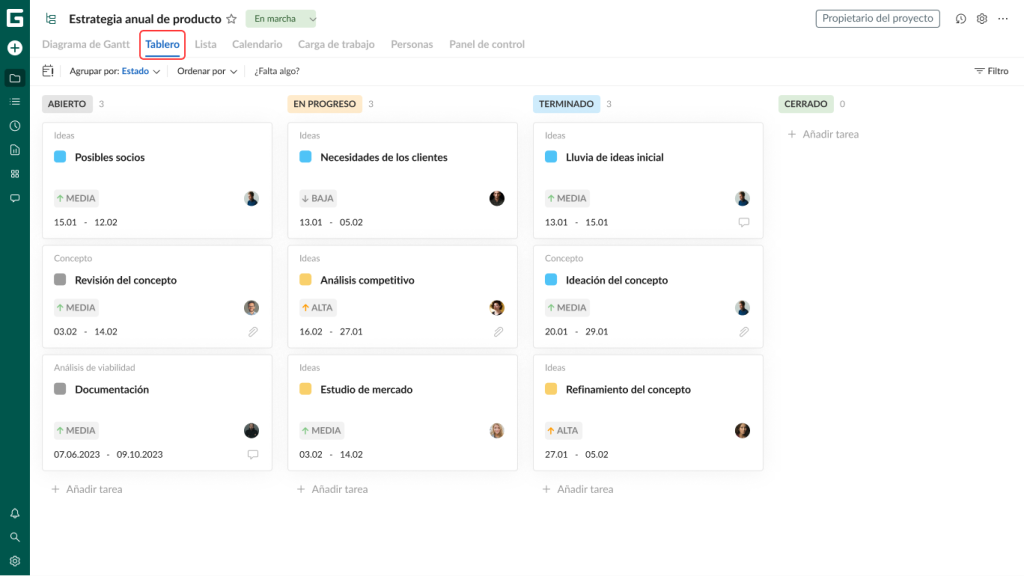1024x576 pixels.
Task: Click the green plus create button in the sidebar
Action: pos(14,48)
